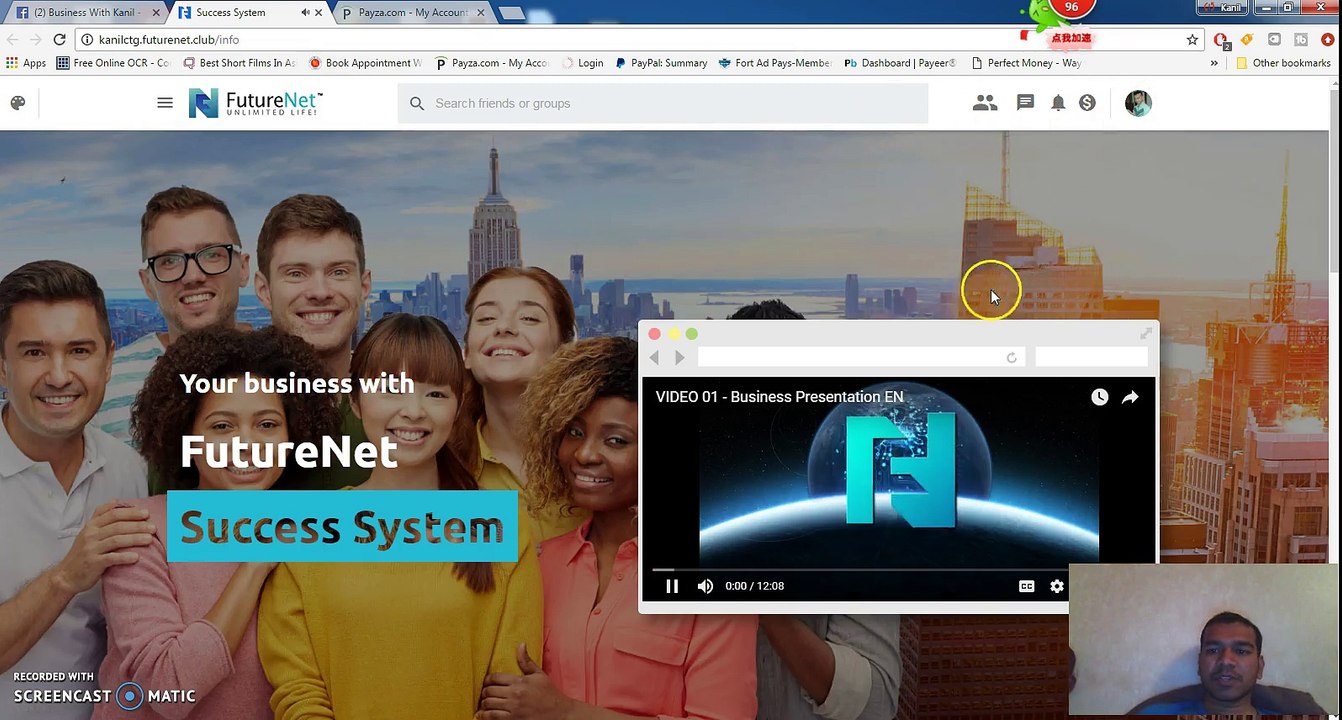
Task: Pause the business presentation video
Action: click(x=672, y=586)
